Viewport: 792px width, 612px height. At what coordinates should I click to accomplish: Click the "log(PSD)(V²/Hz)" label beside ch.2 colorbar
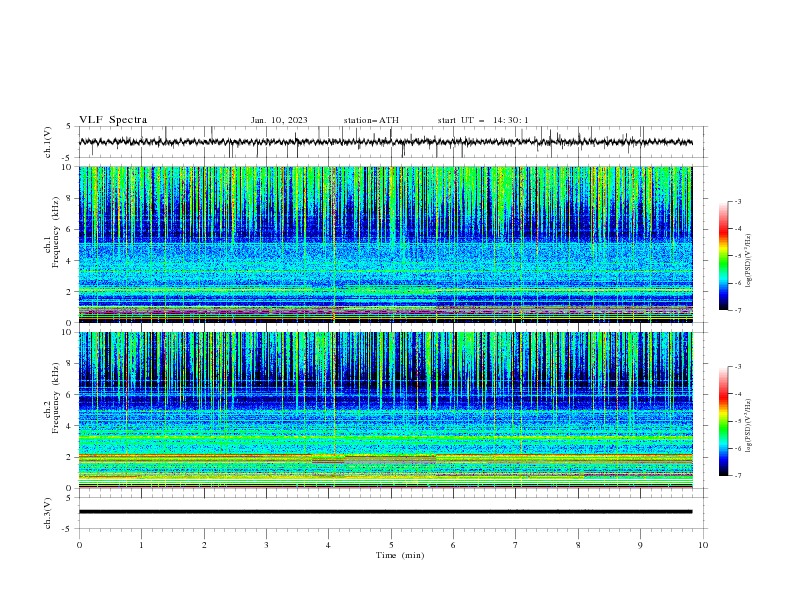click(749, 426)
